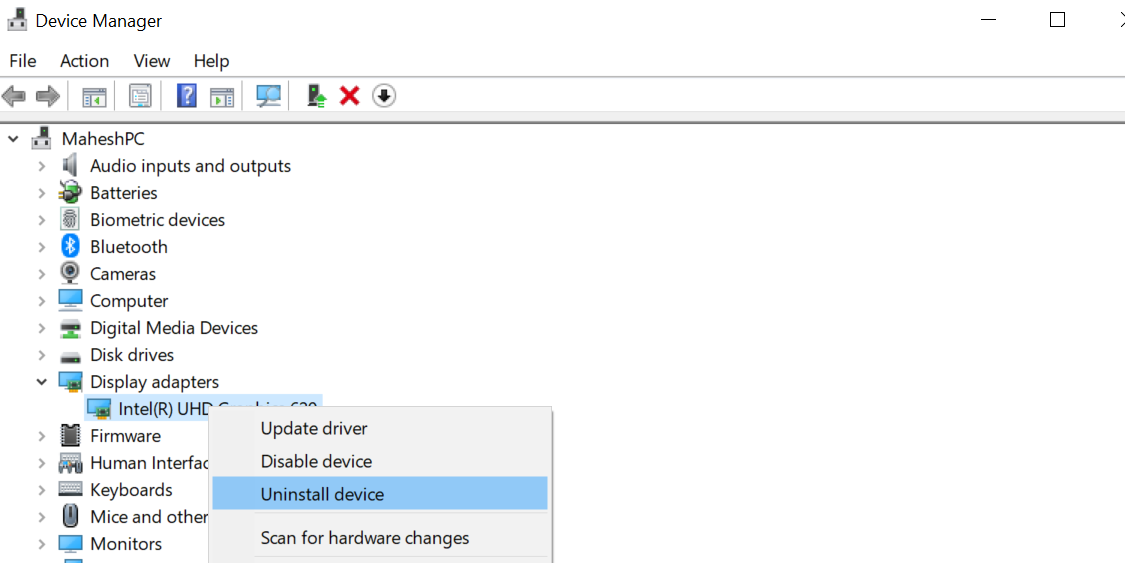Screen dimensions: 1125x563
Task: Click the Back arrow toolbar icon
Action: point(14,95)
